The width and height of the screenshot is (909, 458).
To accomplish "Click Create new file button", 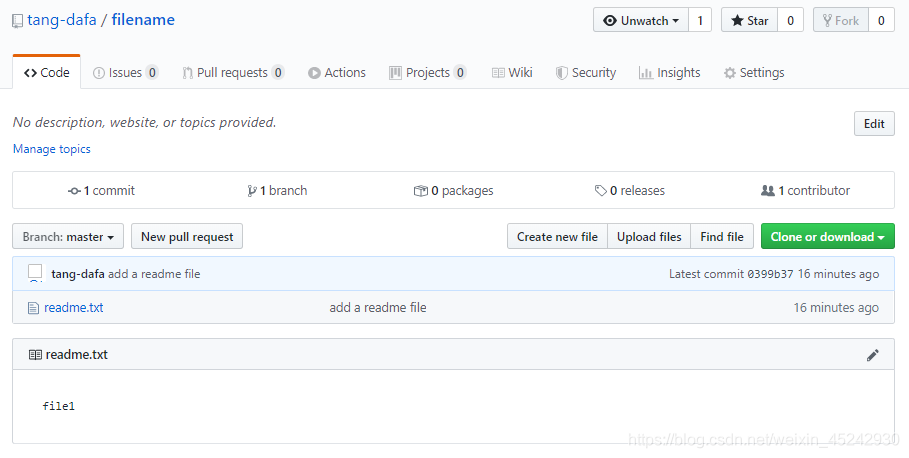I will (557, 237).
